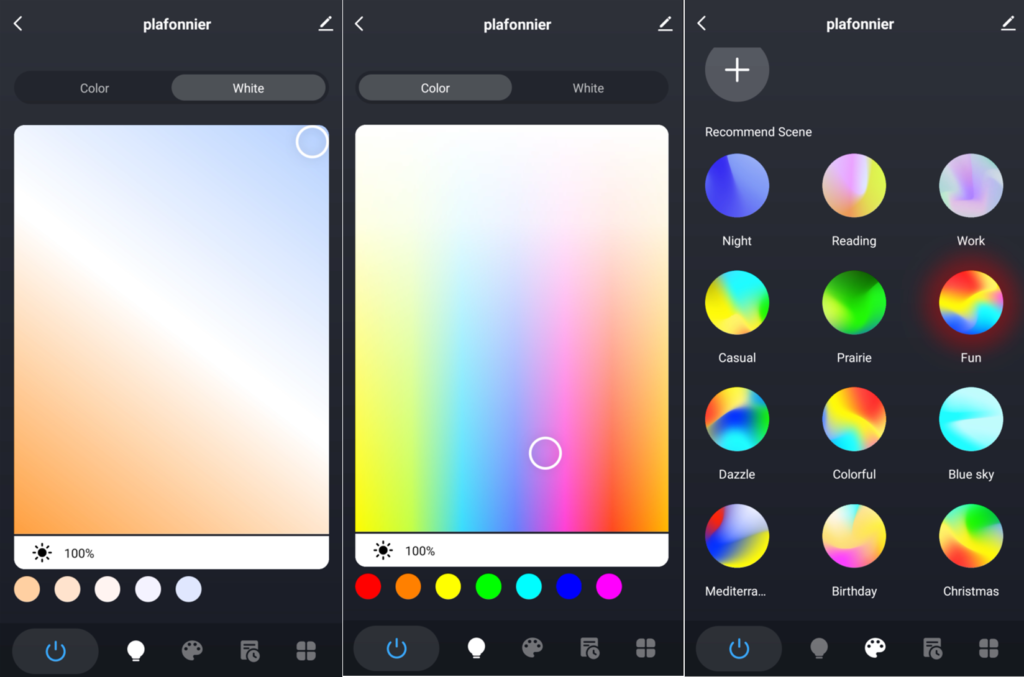Image resolution: width=1024 pixels, height=677 pixels.
Task: Select palette scenes tab on right screen
Action: (x=875, y=648)
